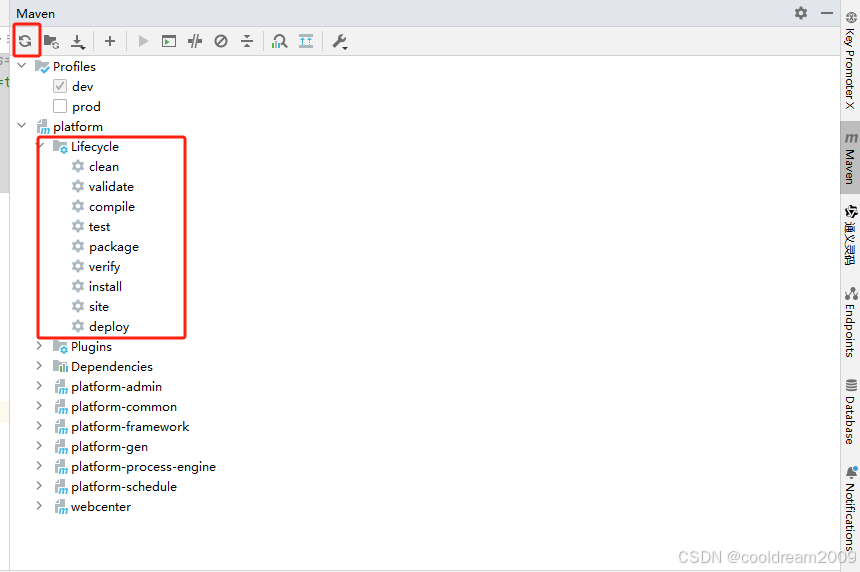
Task: Select the Maven side tab
Action: point(850,157)
